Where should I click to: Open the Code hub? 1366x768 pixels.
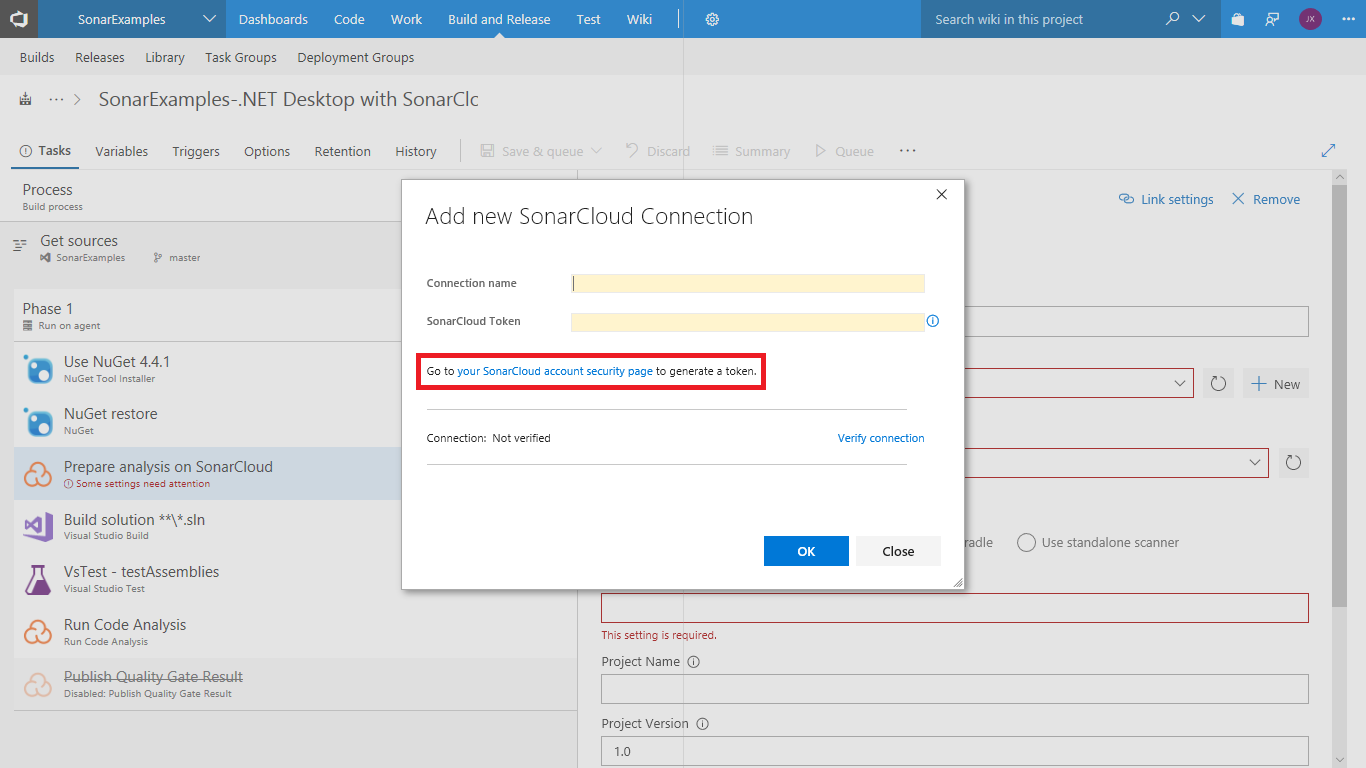pyautogui.click(x=349, y=19)
